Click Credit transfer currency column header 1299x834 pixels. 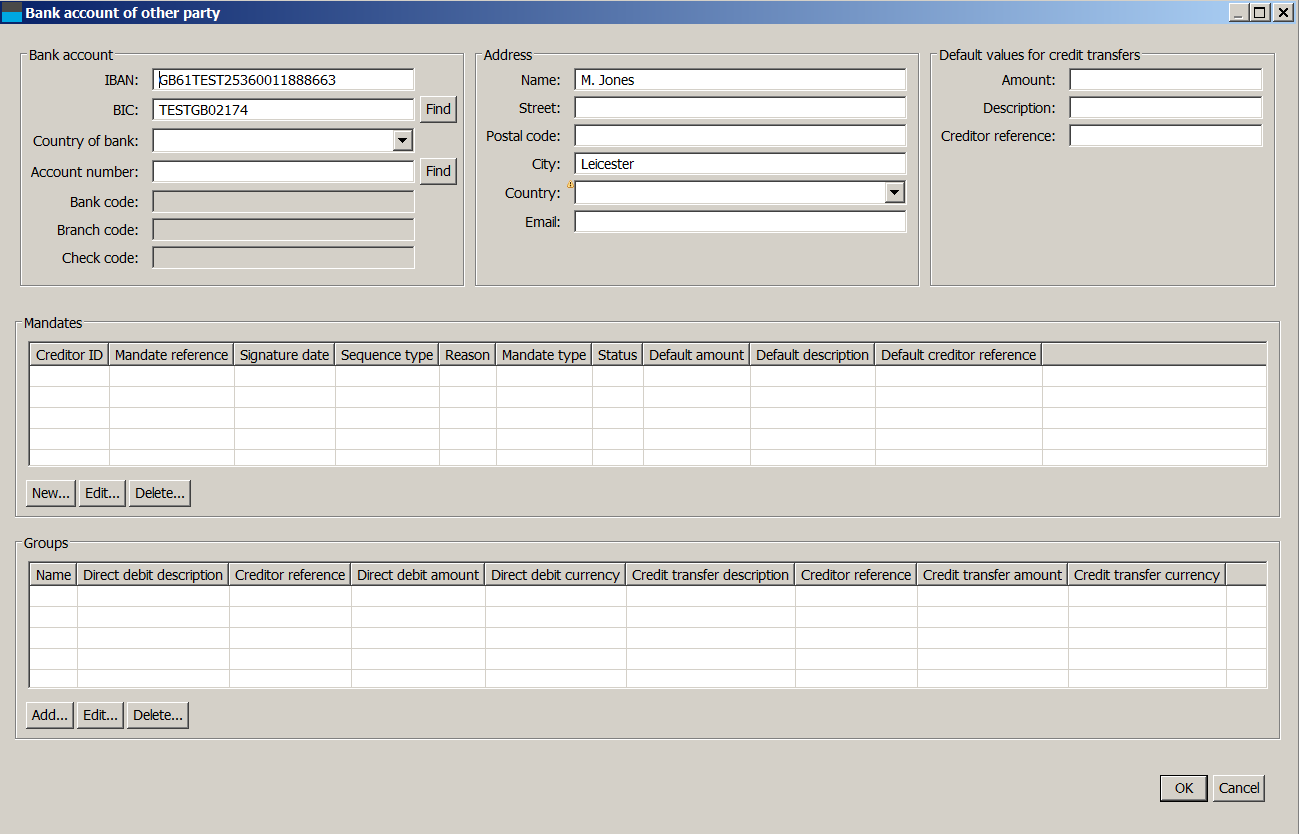click(1147, 575)
